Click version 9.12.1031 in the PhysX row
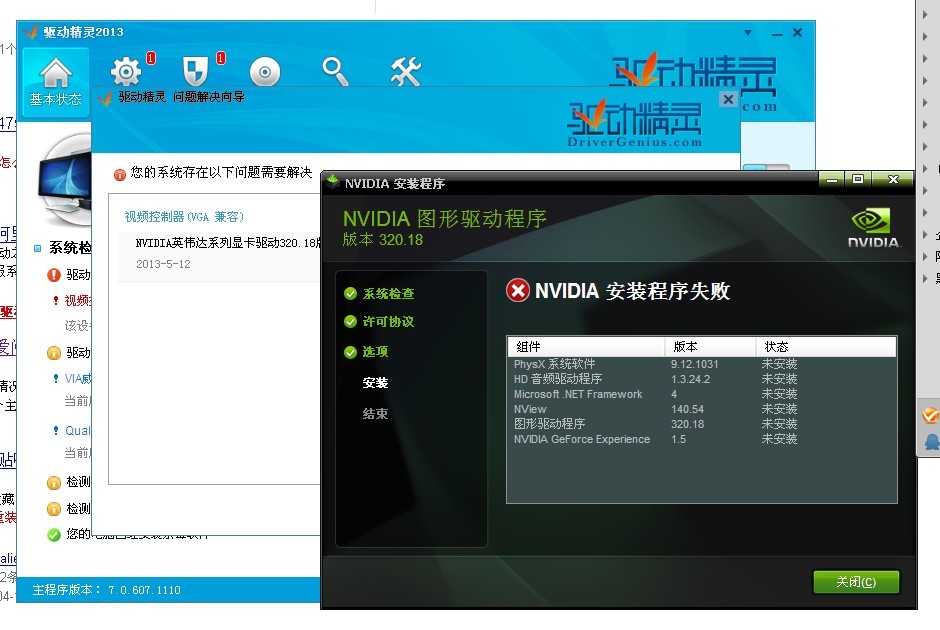The height and width of the screenshot is (630, 940). coord(694,364)
